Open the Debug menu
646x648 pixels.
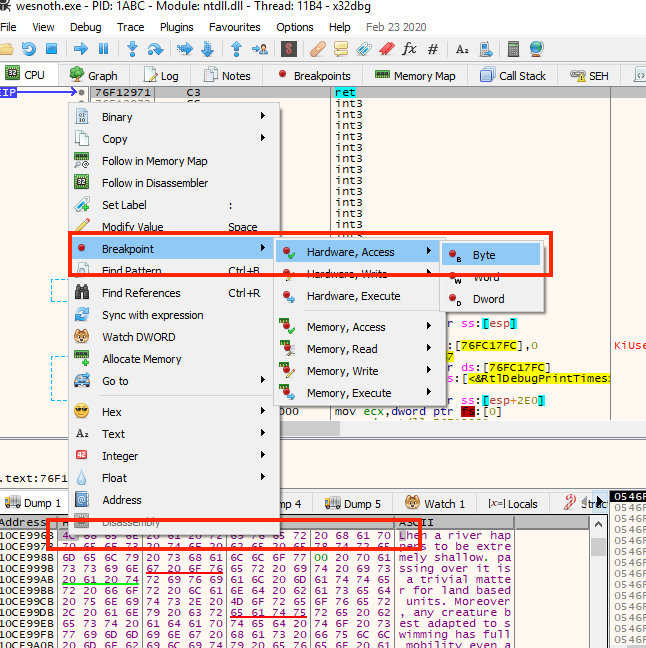coord(86,27)
